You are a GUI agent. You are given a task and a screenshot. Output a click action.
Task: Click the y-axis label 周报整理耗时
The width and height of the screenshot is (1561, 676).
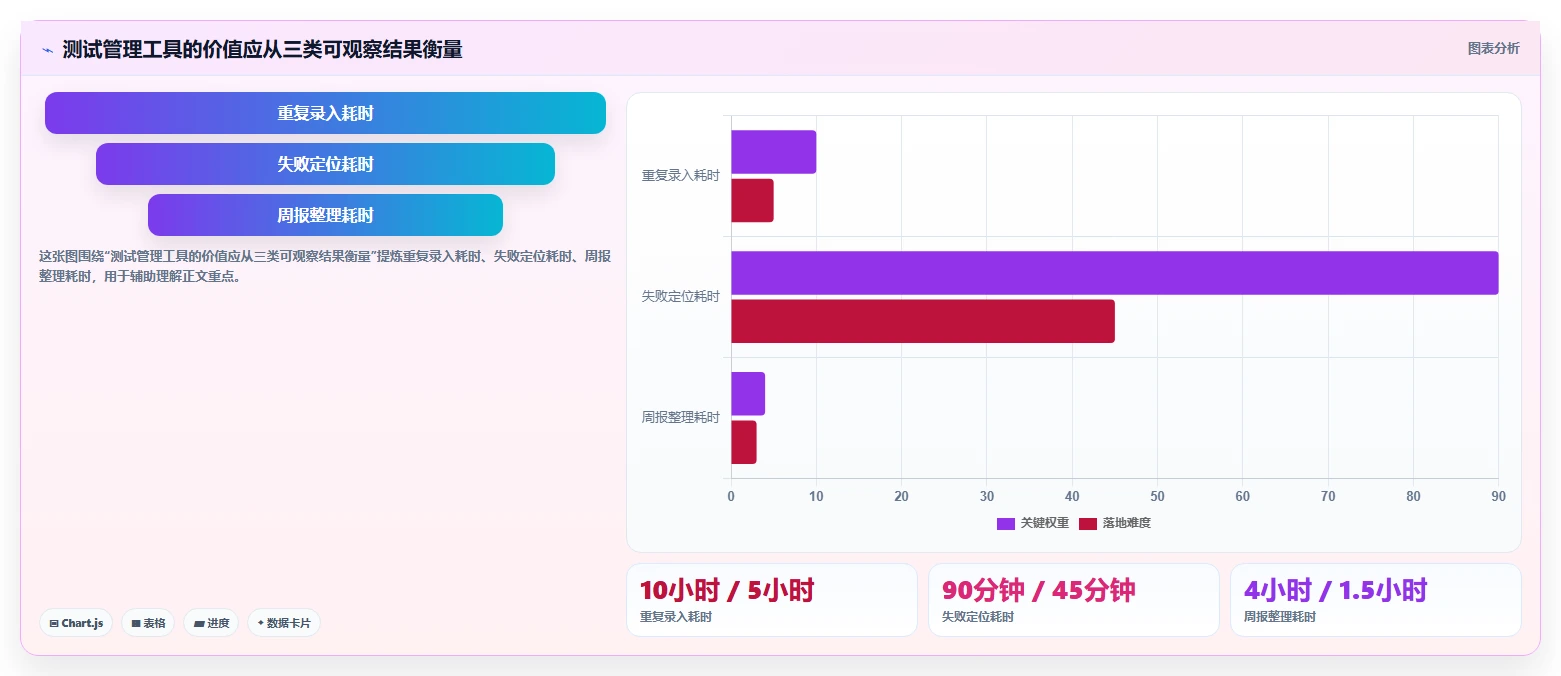click(680, 418)
